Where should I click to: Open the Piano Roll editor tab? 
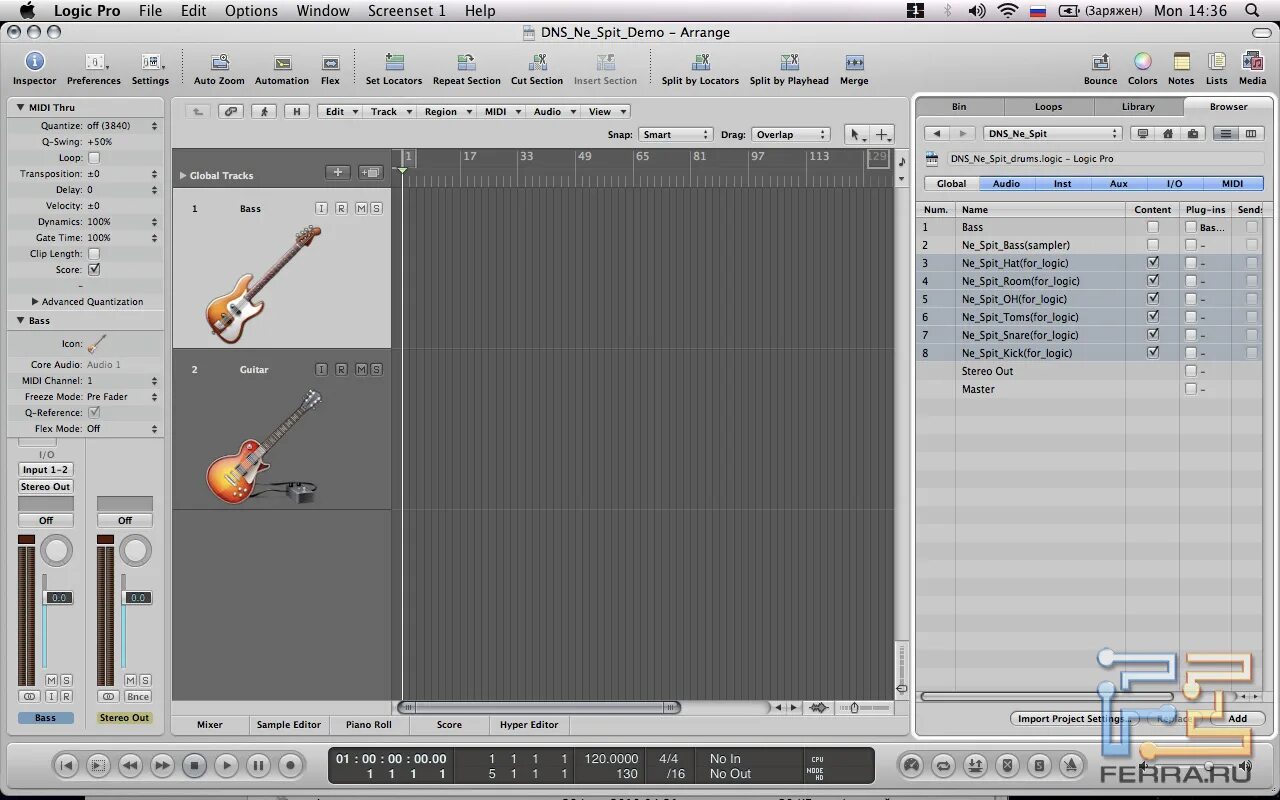point(369,724)
